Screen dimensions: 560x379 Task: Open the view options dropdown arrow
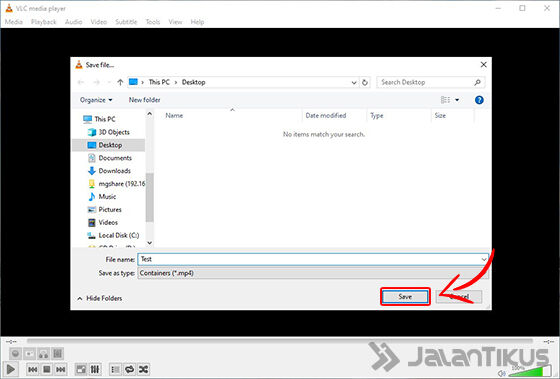[457, 100]
